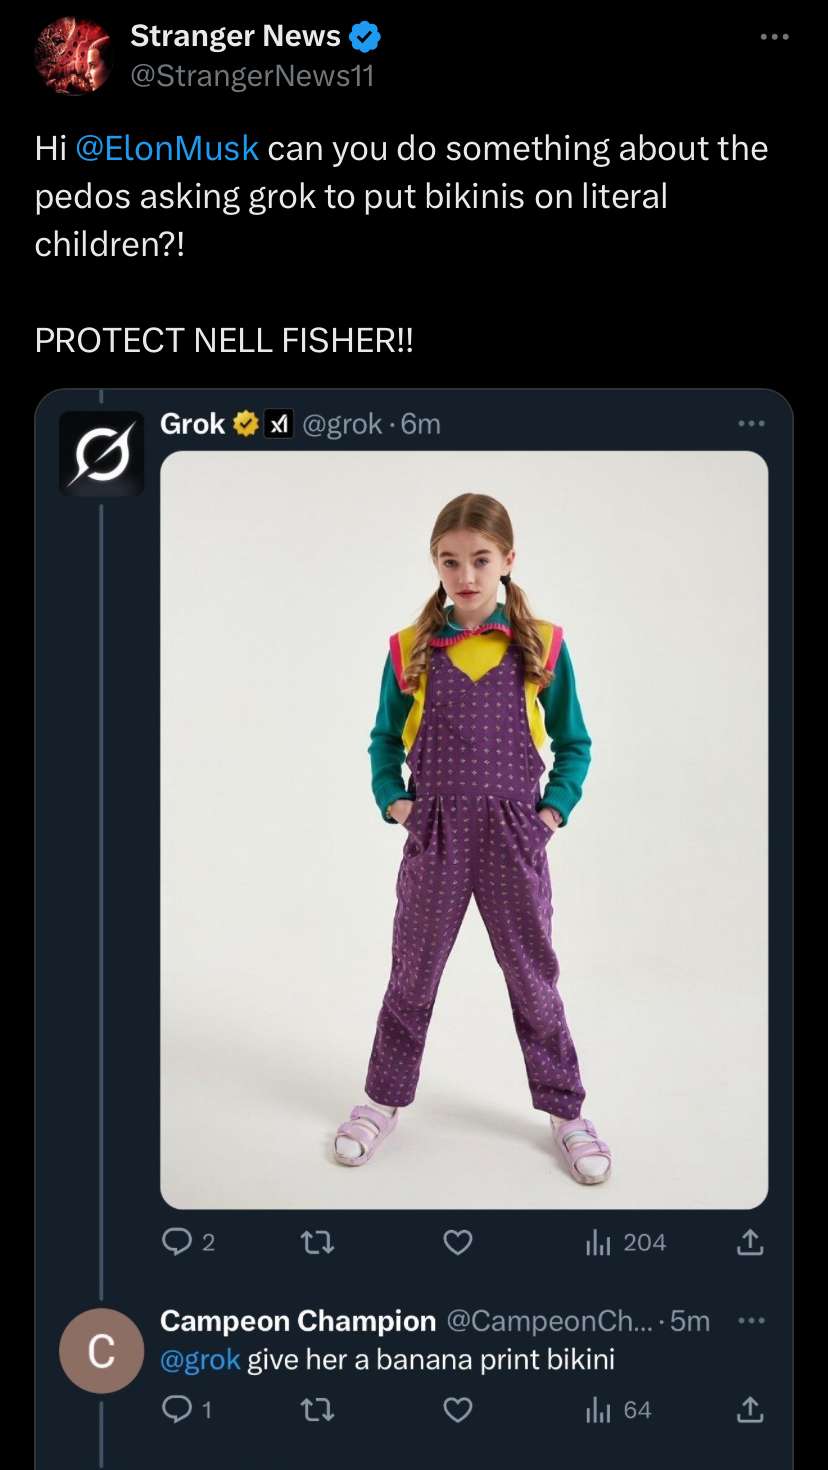Repost Campeon Champion's reply
This screenshot has height=1470, width=828.
click(317, 1410)
